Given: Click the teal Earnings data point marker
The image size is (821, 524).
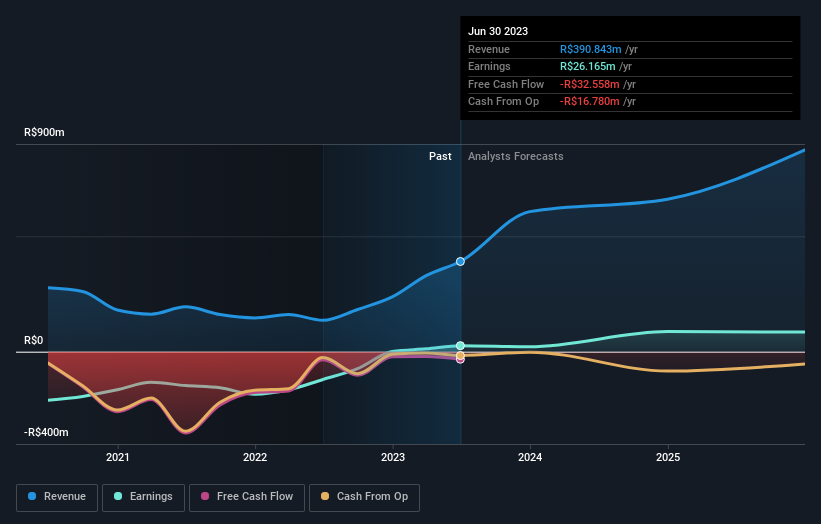Looking at the screenshot, I should (460, 345).
